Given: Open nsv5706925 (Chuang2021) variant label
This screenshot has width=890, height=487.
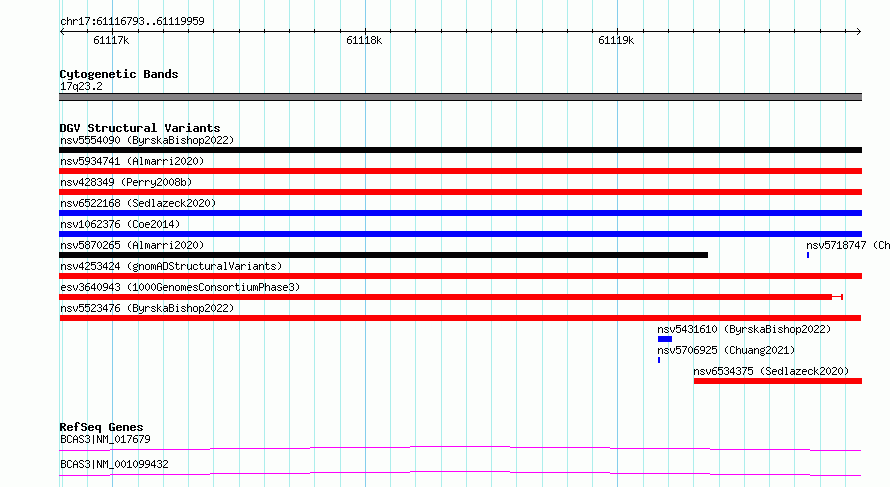Looking at the screenshot, I should (726, 350).
